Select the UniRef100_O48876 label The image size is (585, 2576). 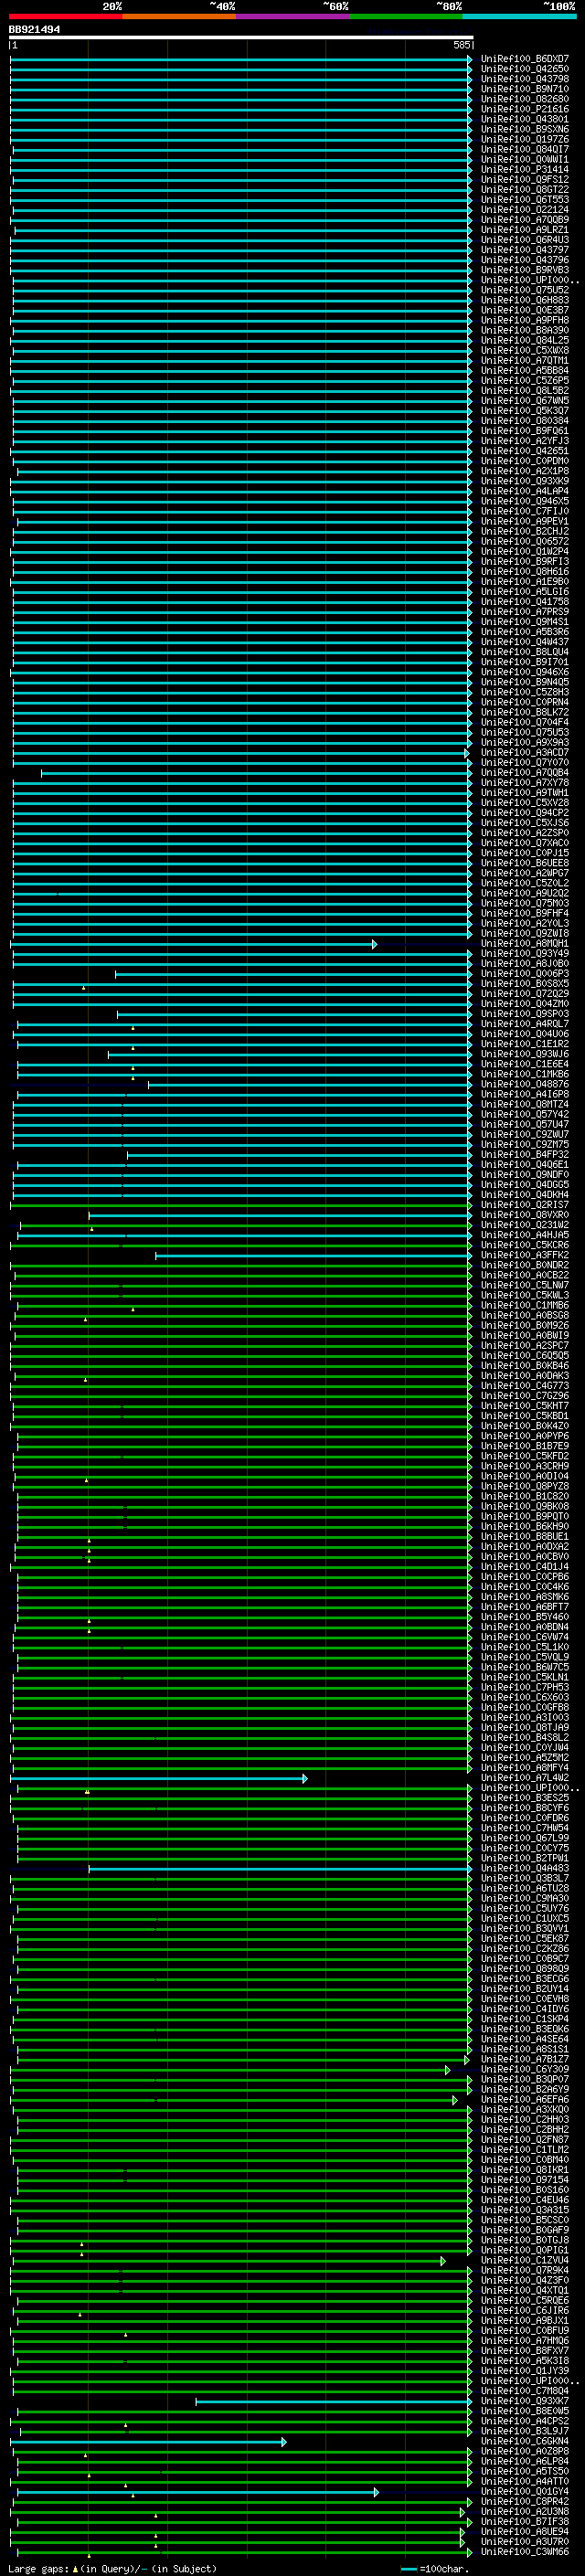pos(525,1085)
